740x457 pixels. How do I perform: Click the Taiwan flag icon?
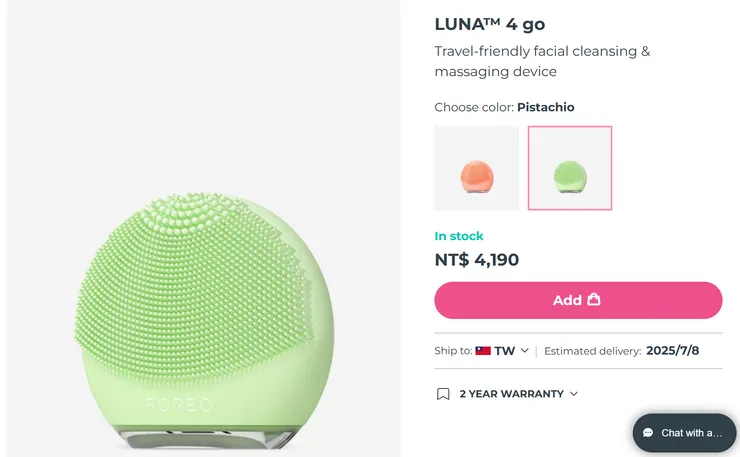pos(483,351)
